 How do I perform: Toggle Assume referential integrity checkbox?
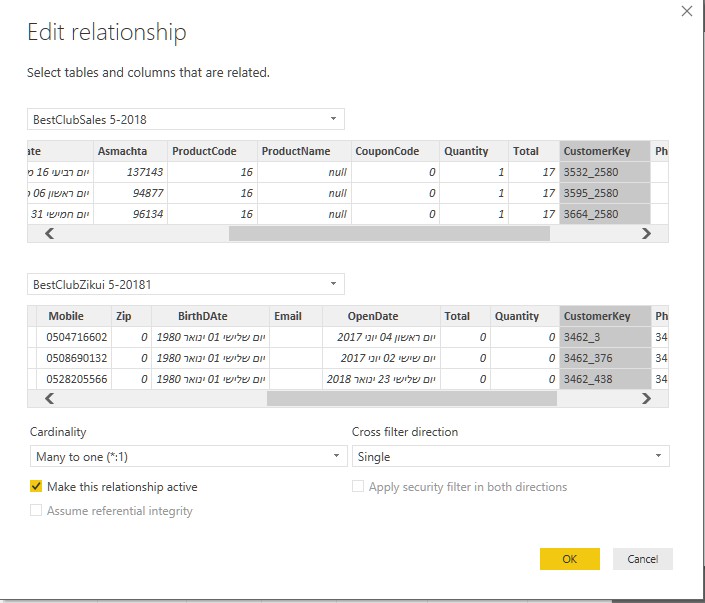tap(36, 510)
